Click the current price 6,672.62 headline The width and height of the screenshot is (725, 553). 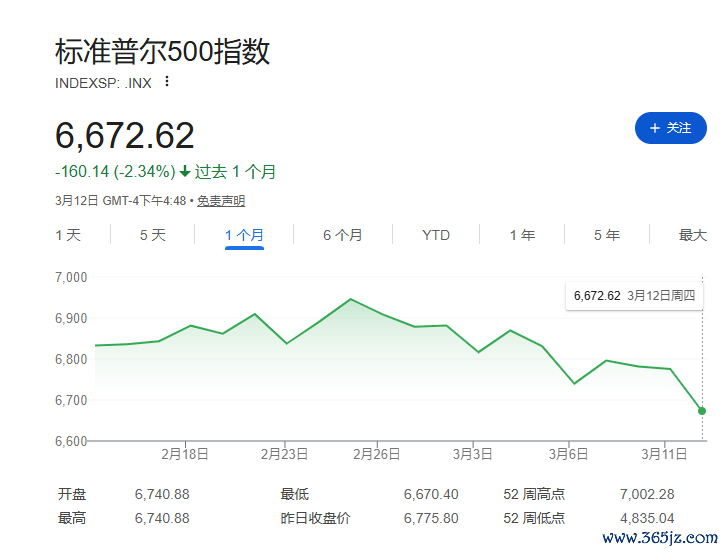click(x=124, y=135)
